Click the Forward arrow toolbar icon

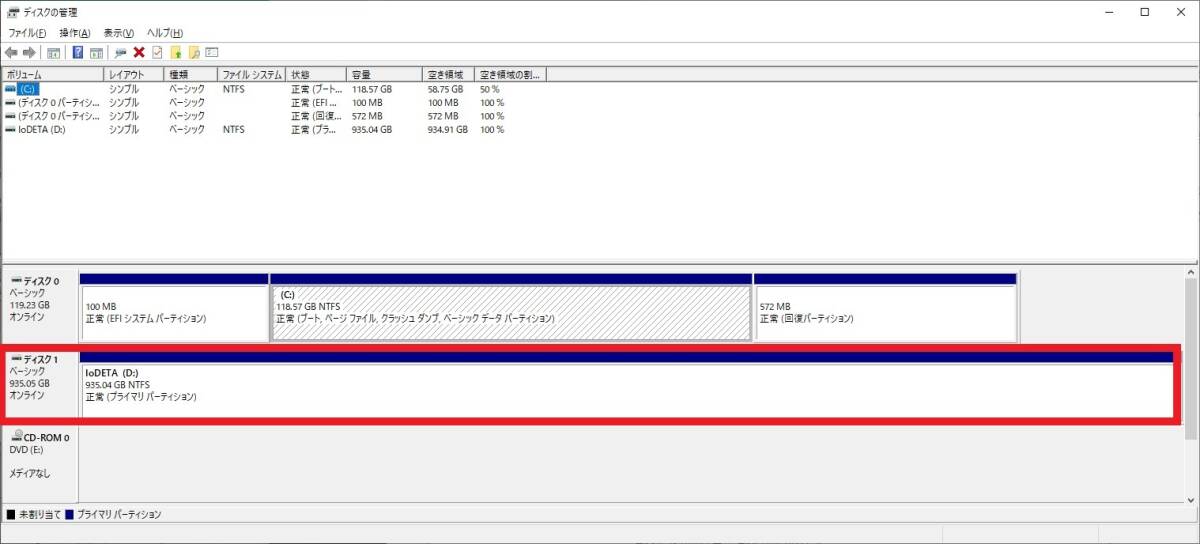(x=29, y=52)
